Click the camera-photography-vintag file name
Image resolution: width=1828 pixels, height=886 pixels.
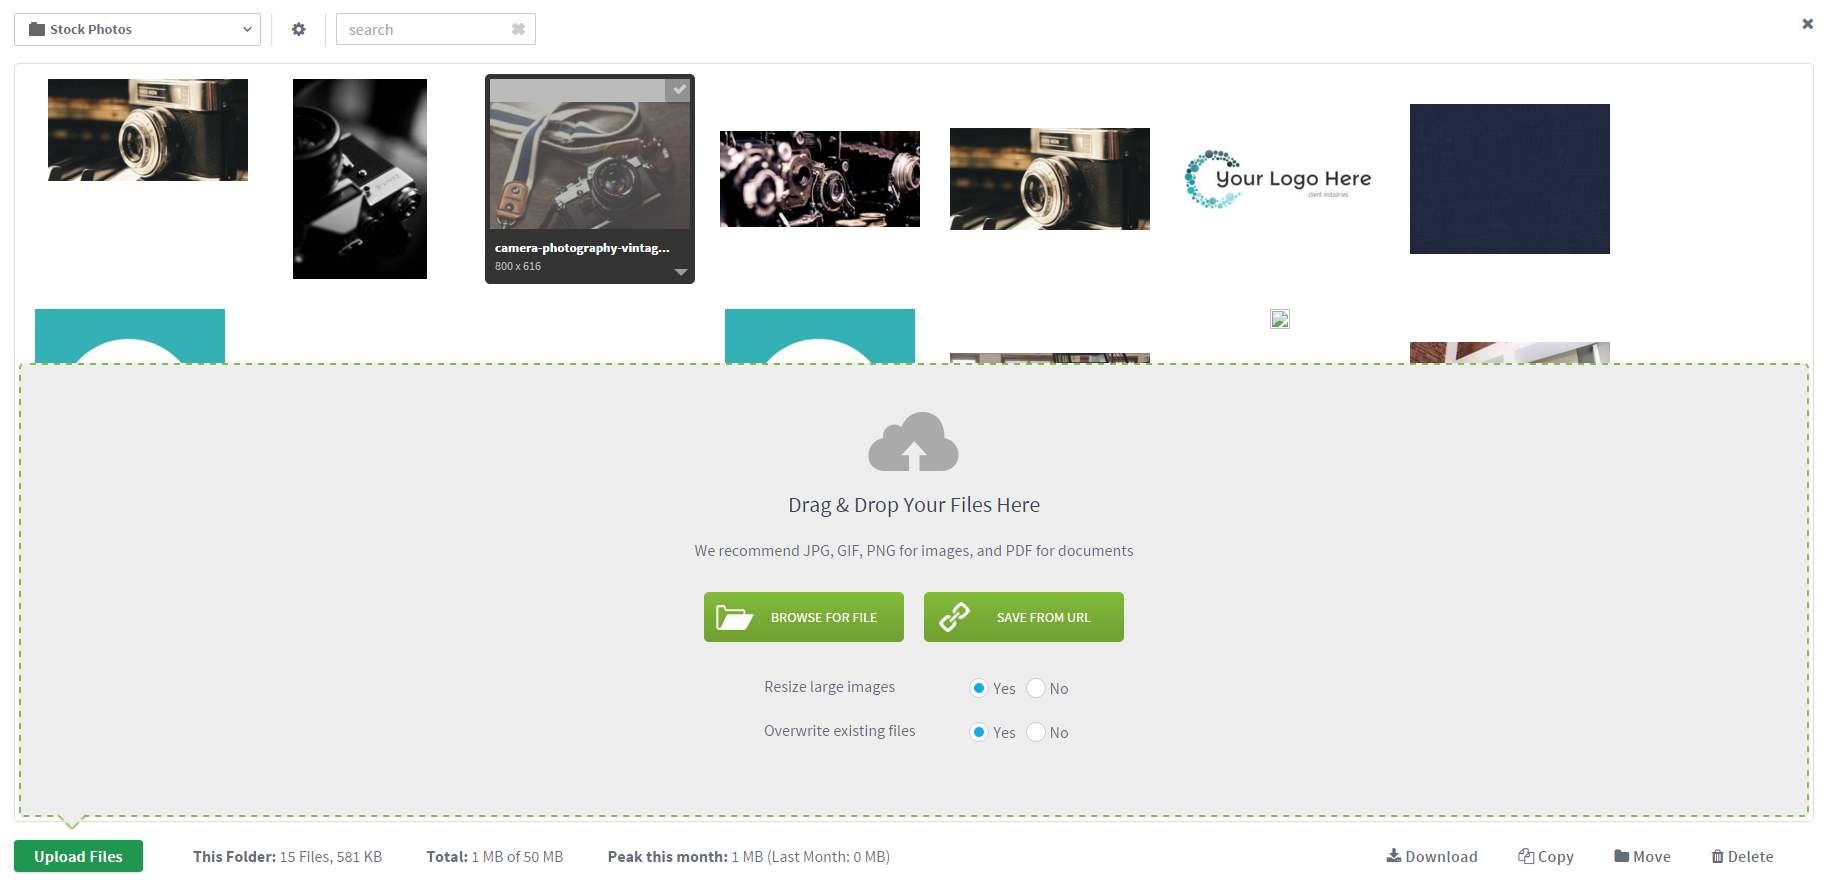click(x=582, y=248)
